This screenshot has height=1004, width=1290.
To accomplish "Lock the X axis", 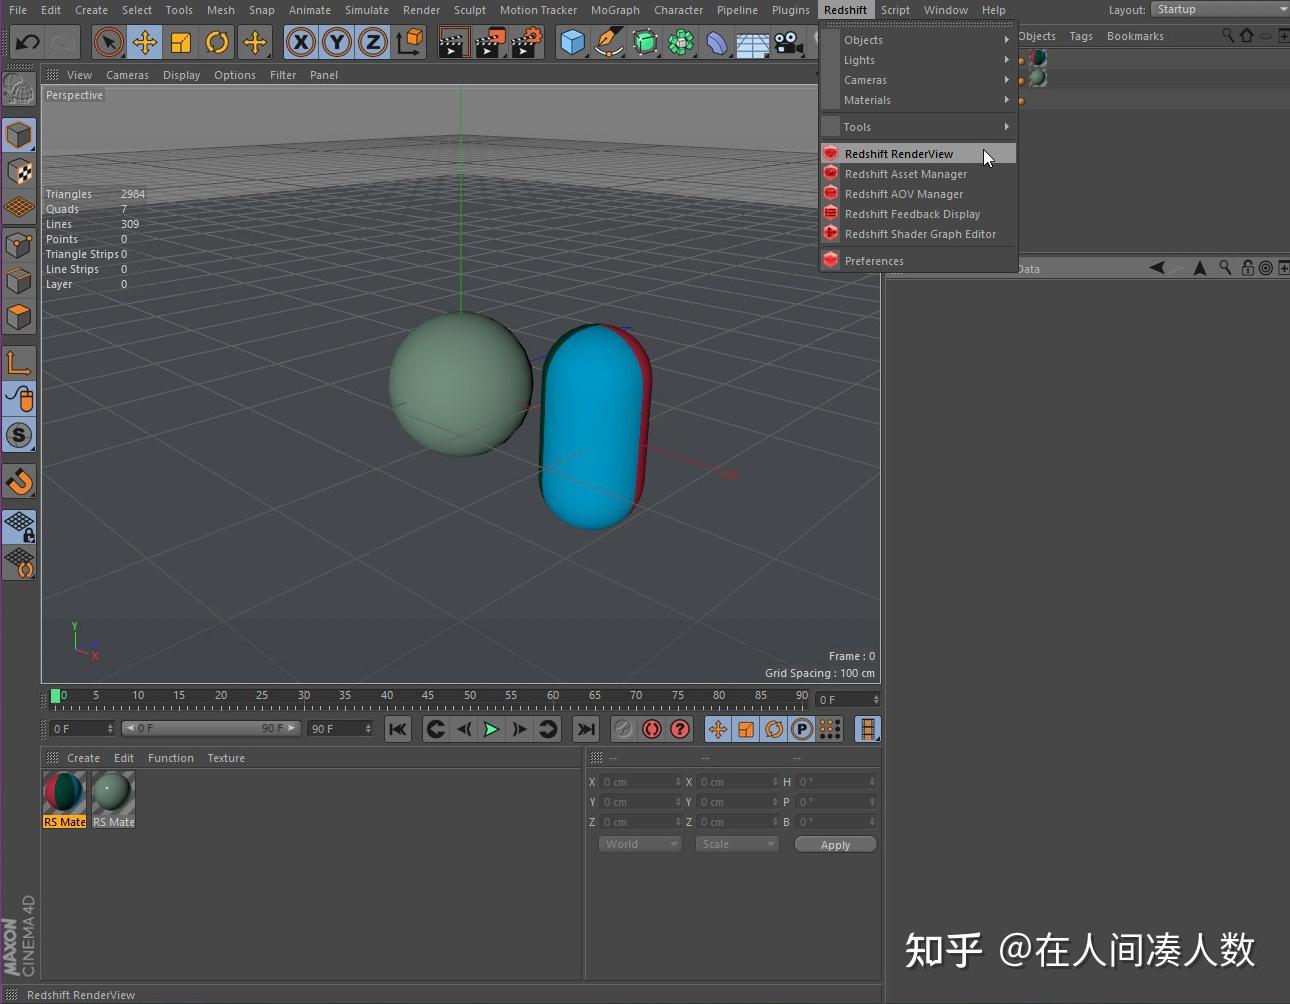I will [x=301, y=42].
